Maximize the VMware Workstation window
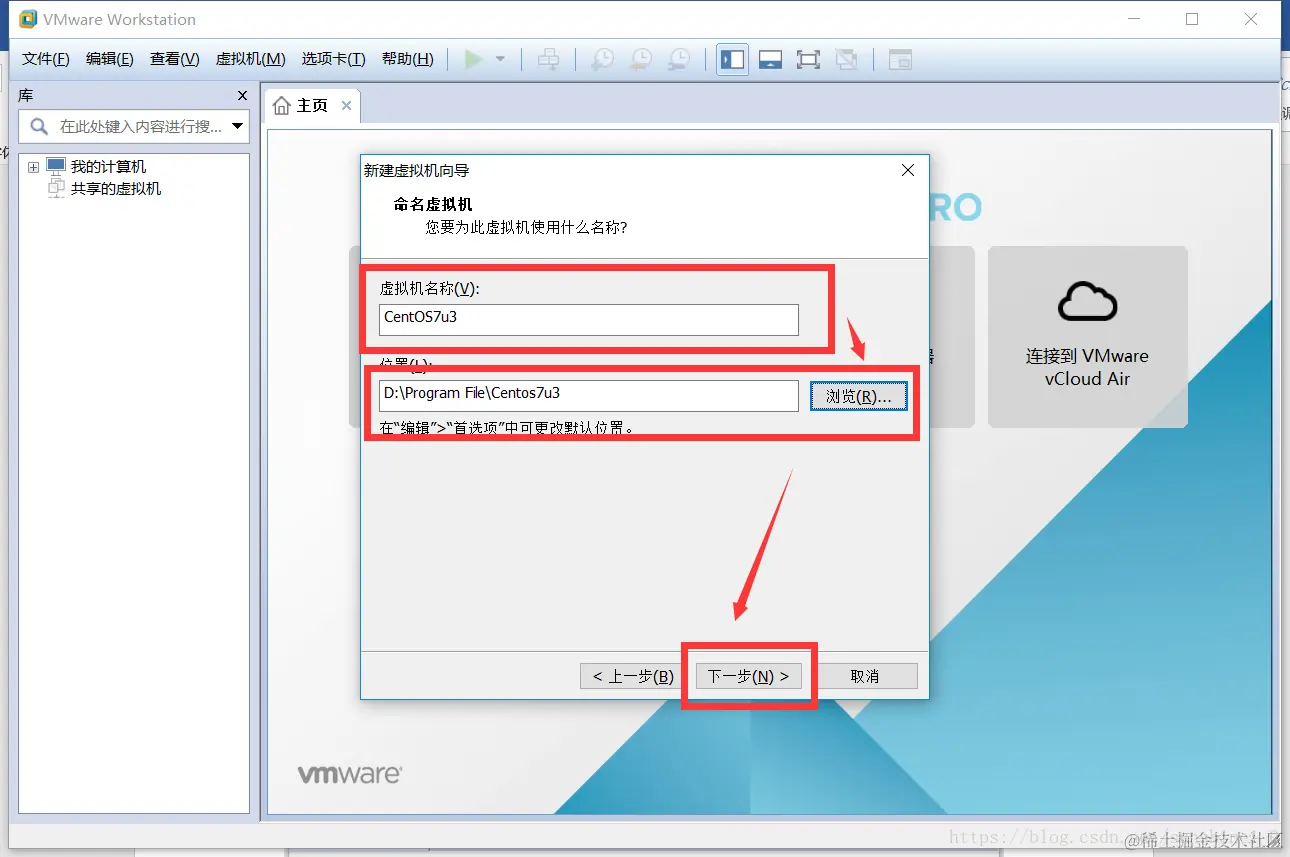Image resolution: width=1290 pixels, height=857 pixels. (x=1192, y=19)
